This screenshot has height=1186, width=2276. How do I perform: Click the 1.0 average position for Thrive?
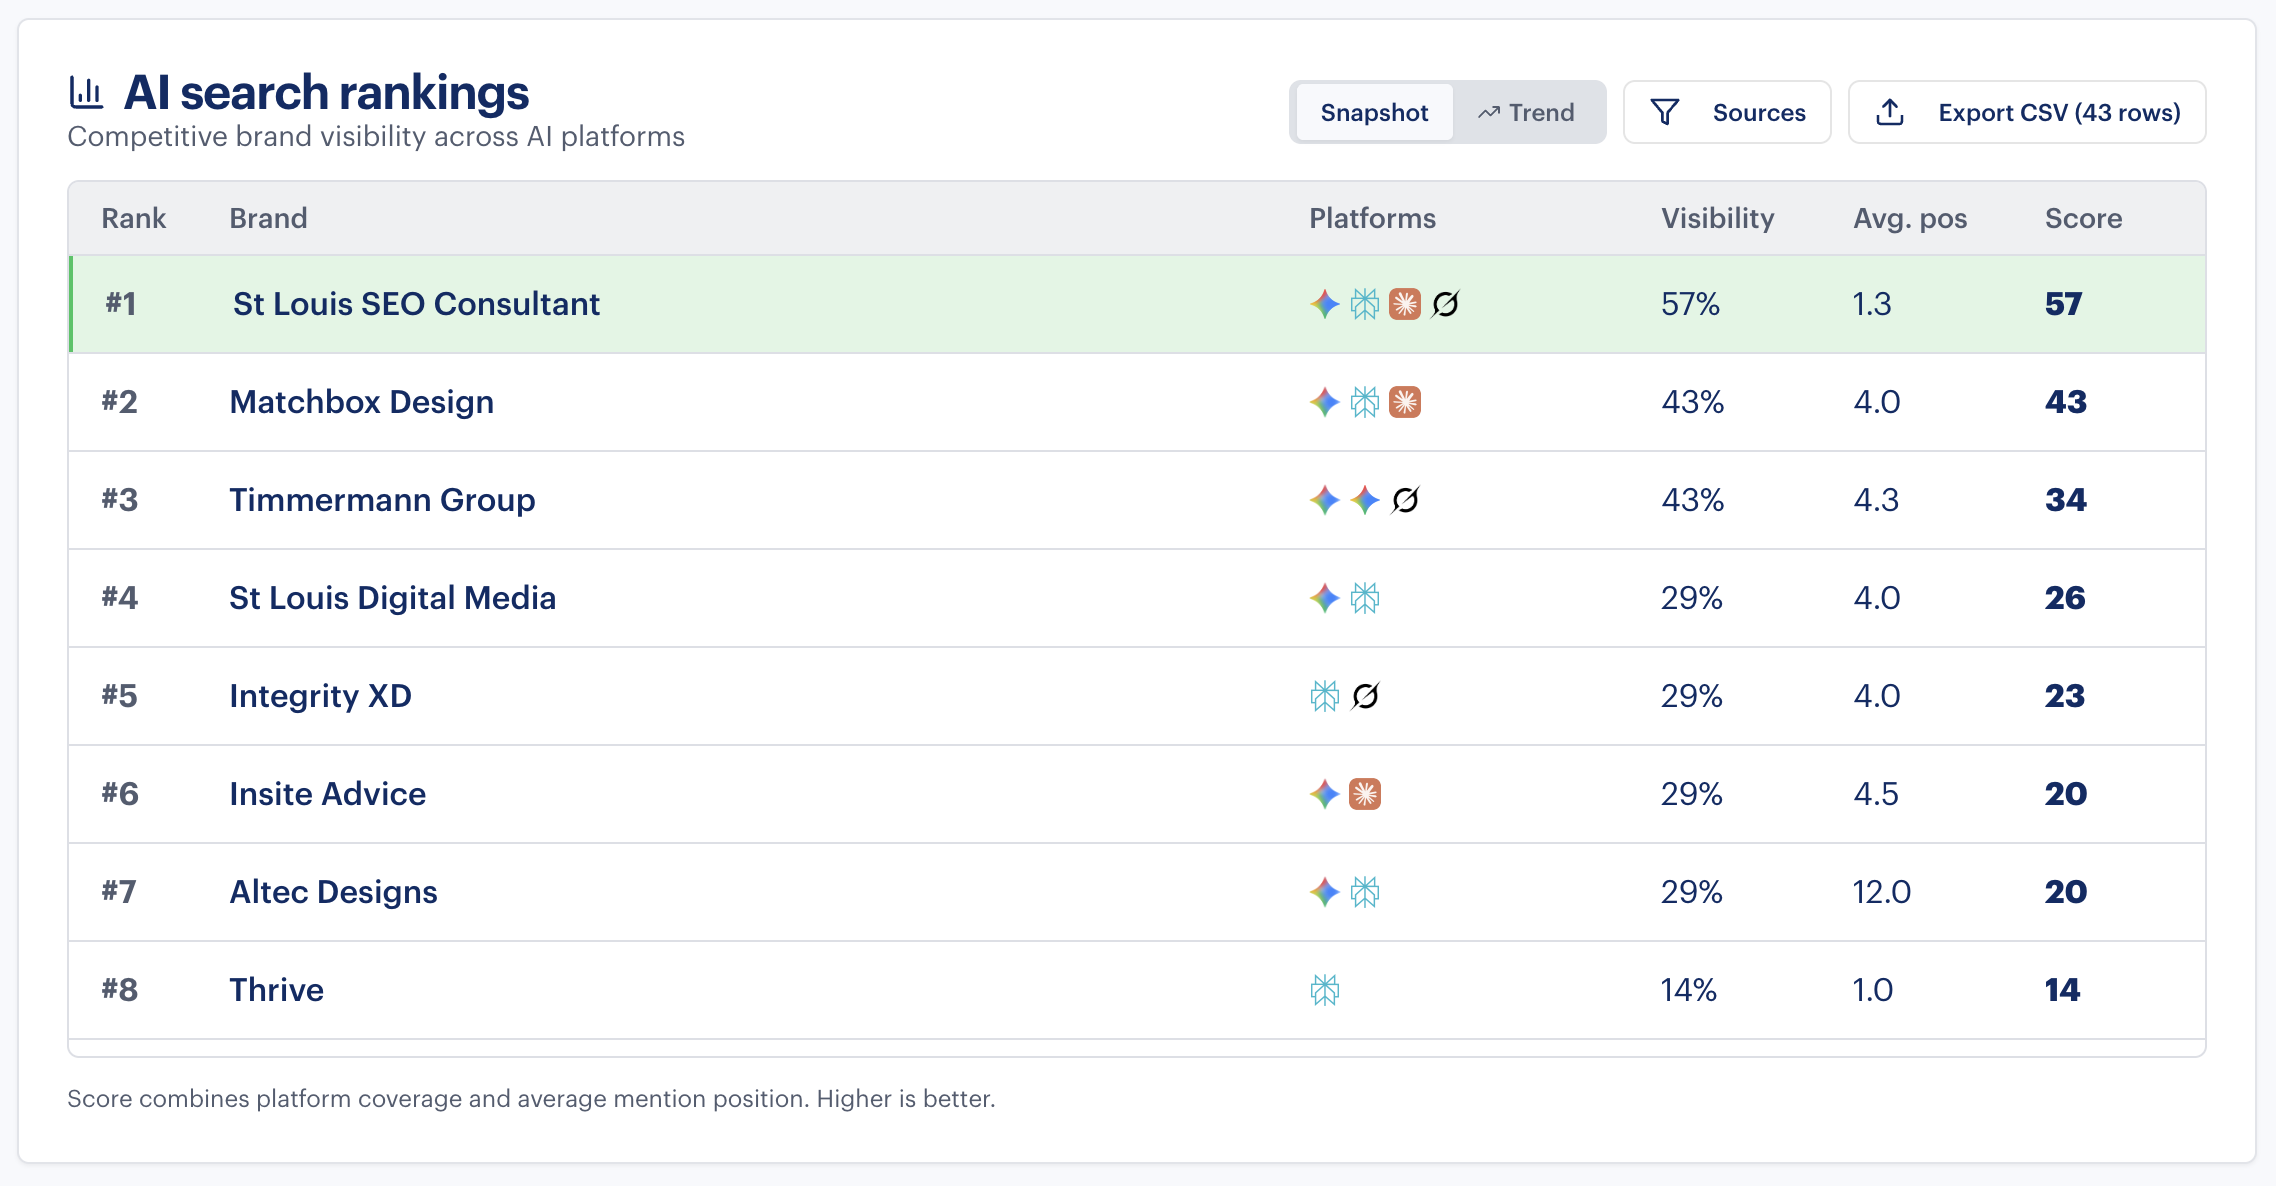1873,990
